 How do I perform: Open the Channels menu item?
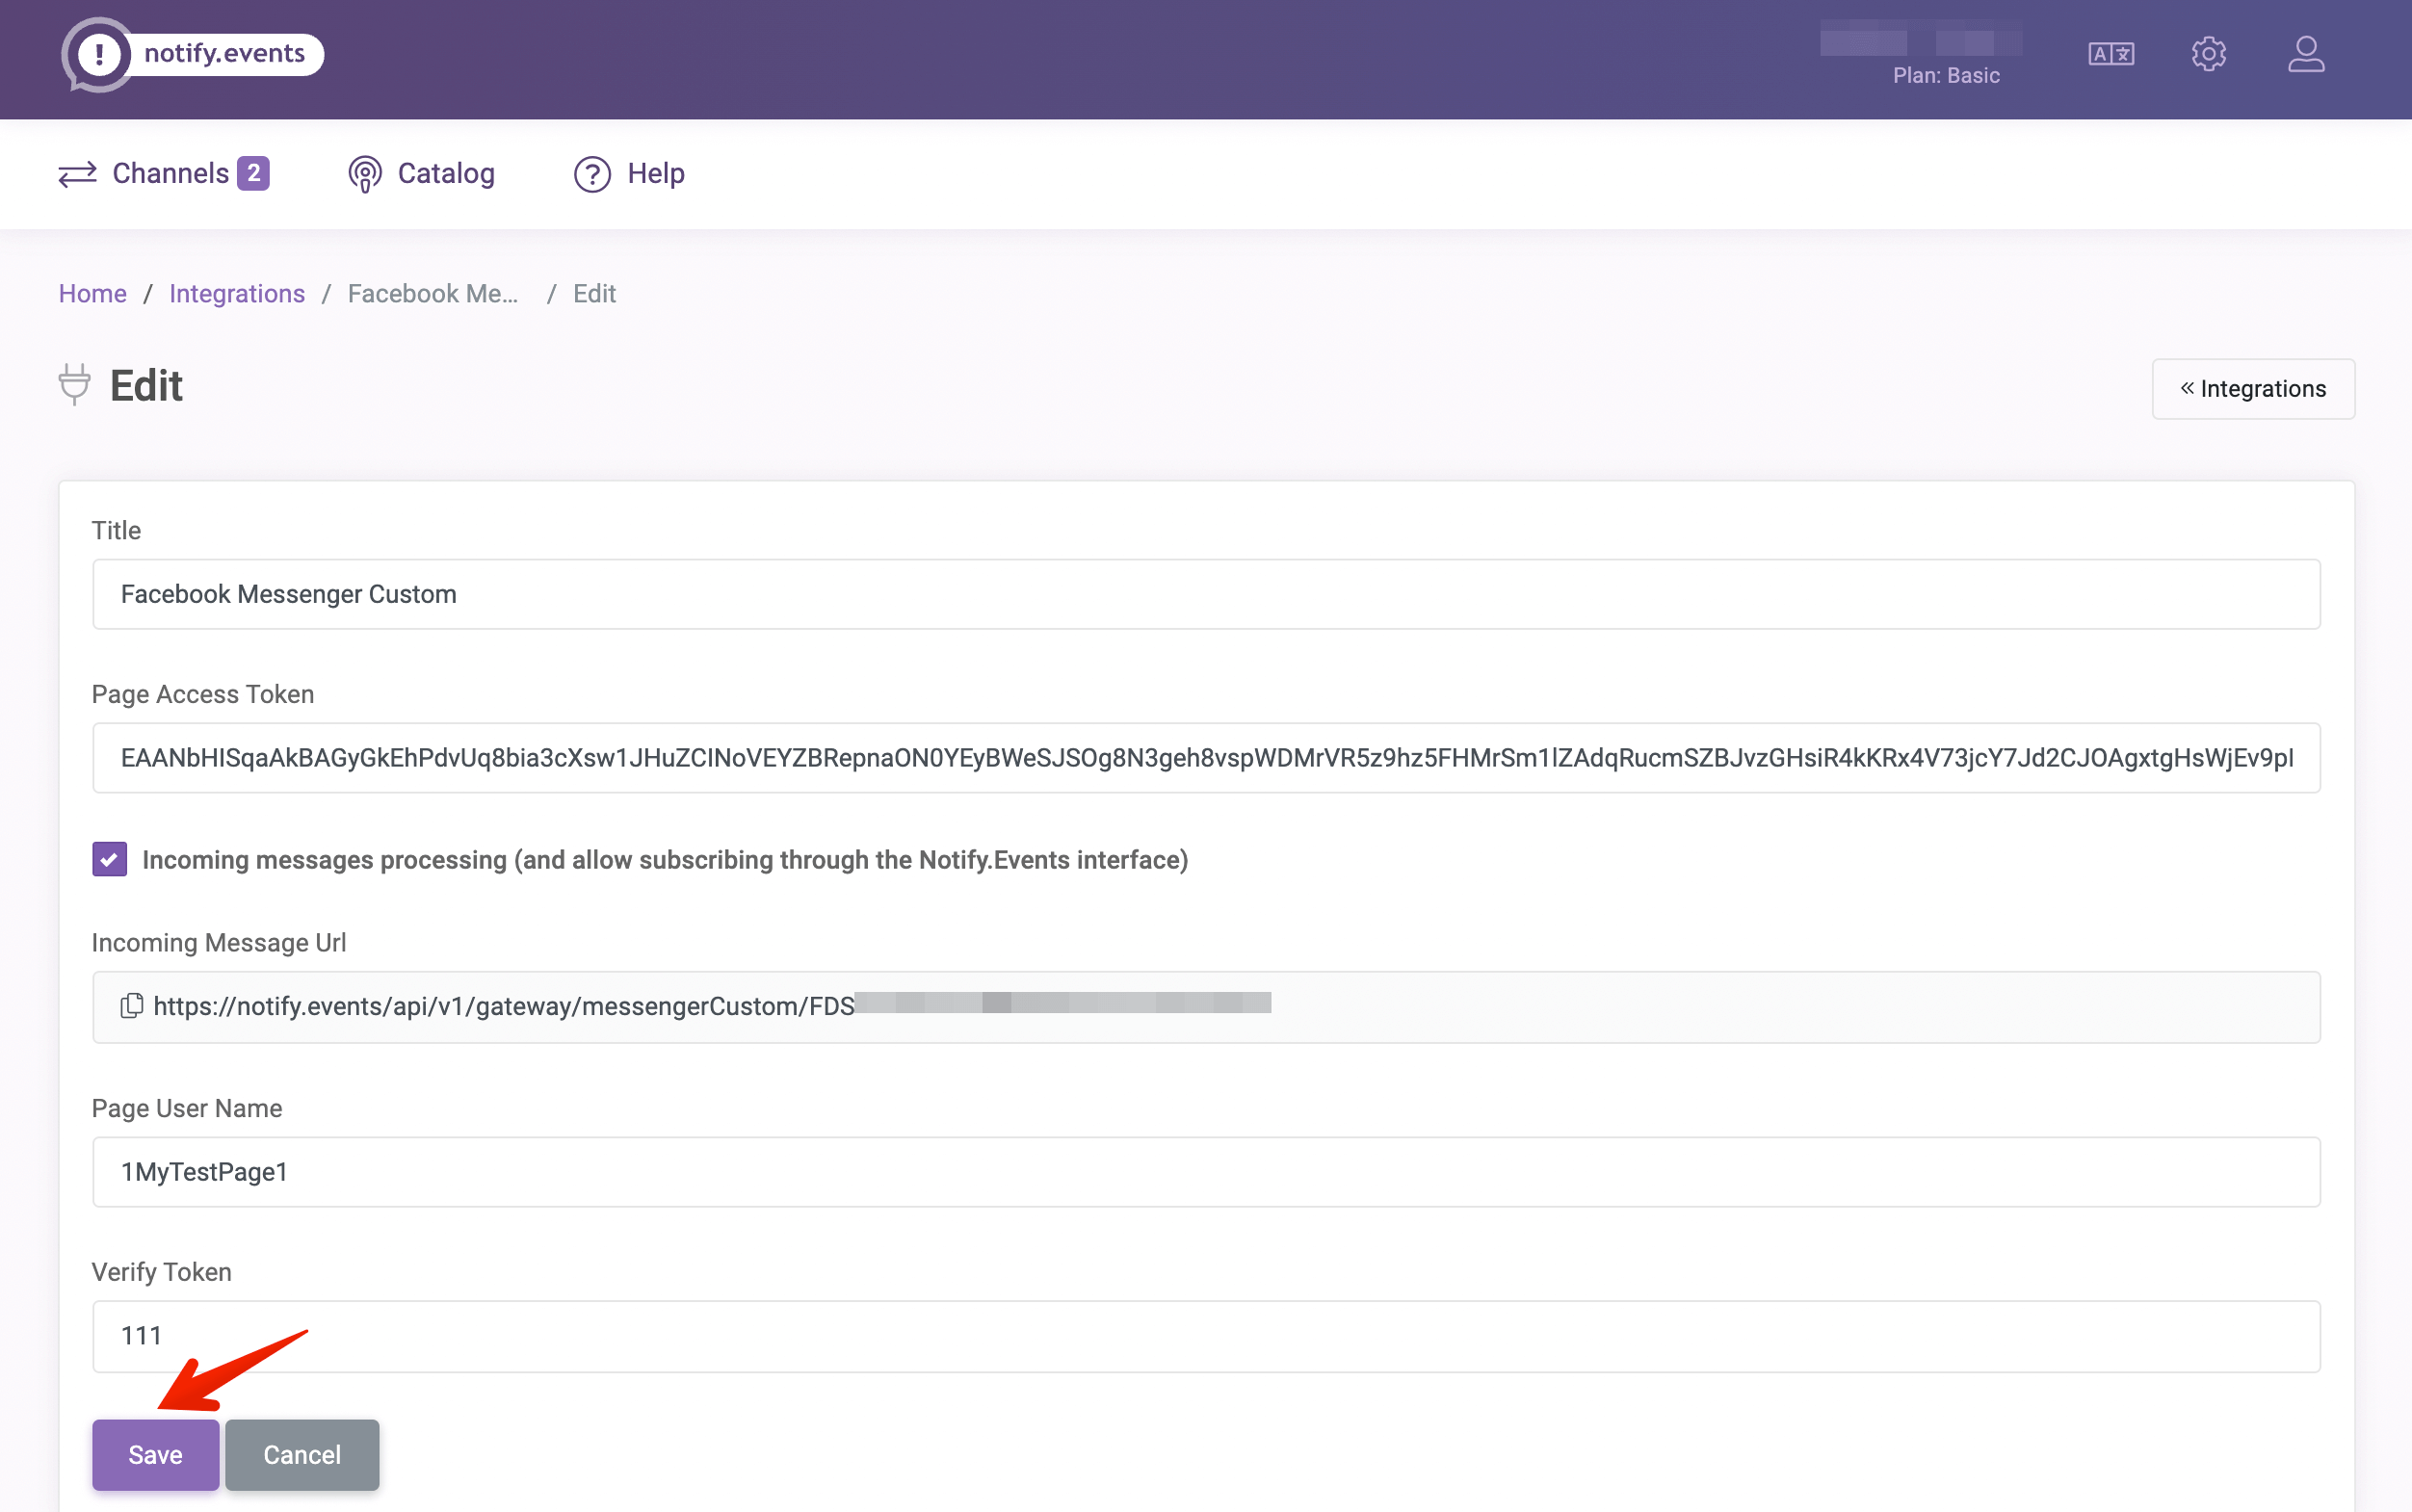[x=164, y=174]
